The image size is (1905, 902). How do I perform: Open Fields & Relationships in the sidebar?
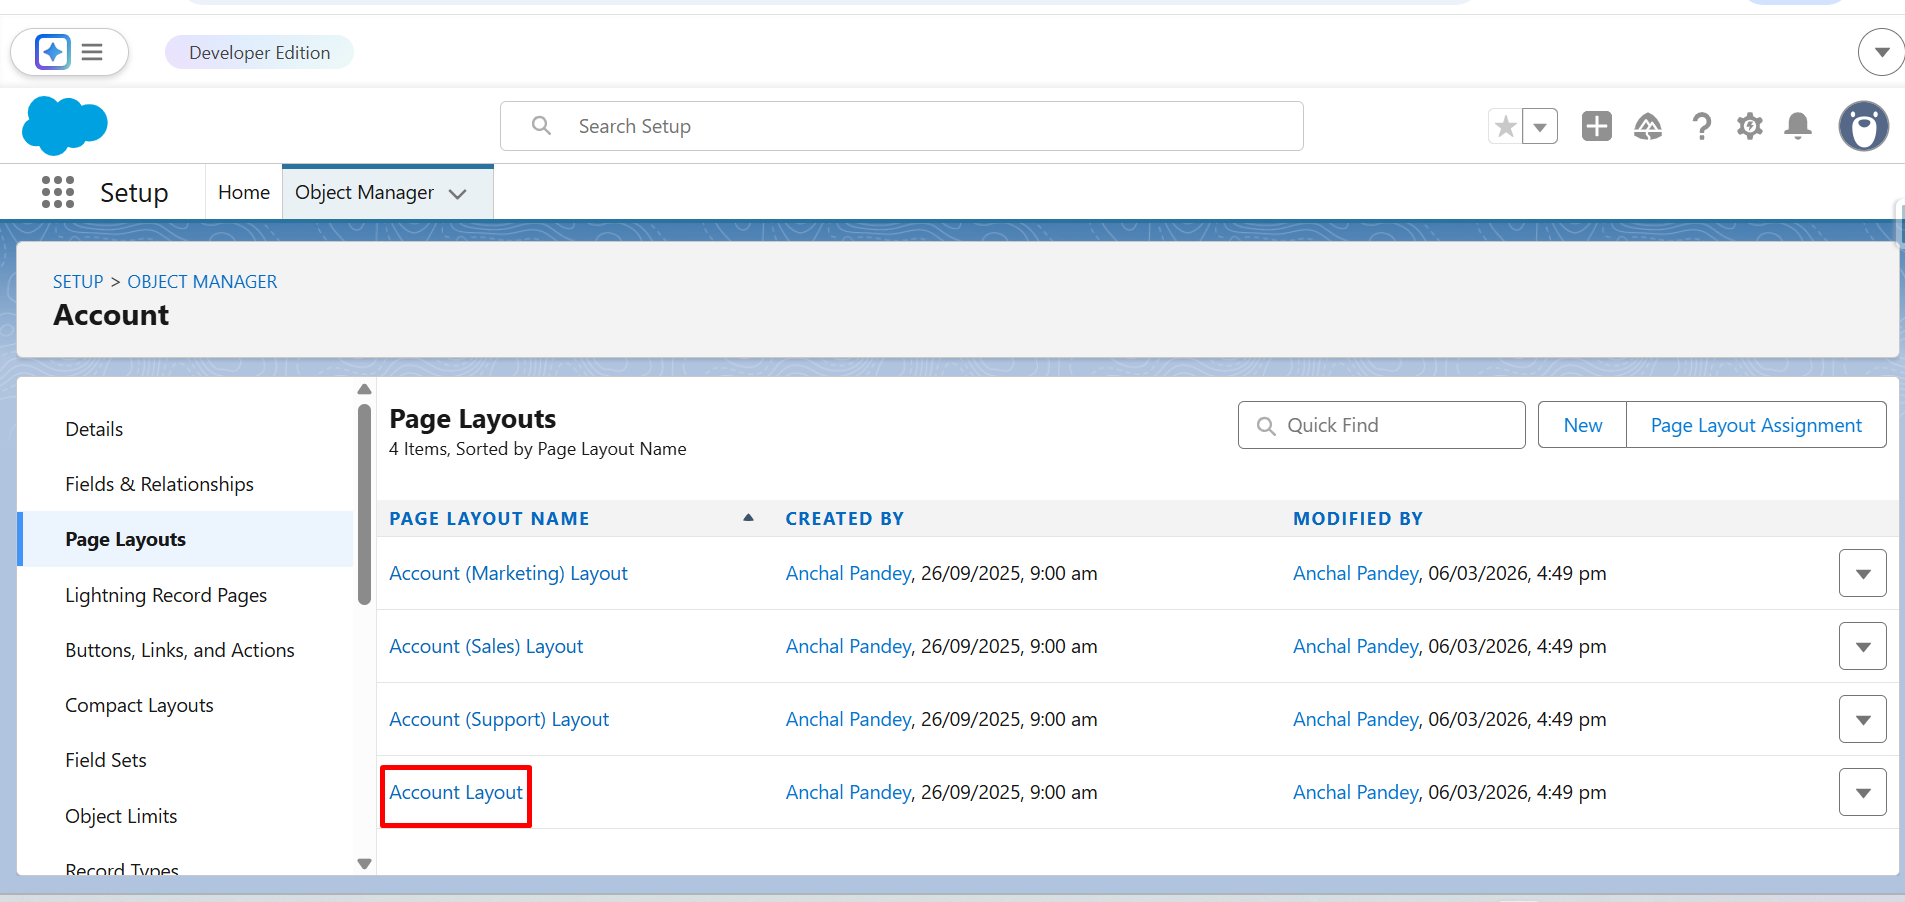pyautogui.click(x=159, y=484)
